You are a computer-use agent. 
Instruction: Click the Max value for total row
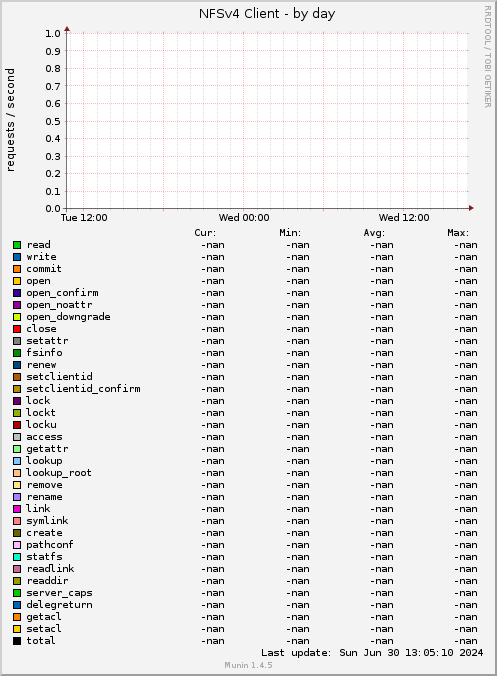[466, 641]
